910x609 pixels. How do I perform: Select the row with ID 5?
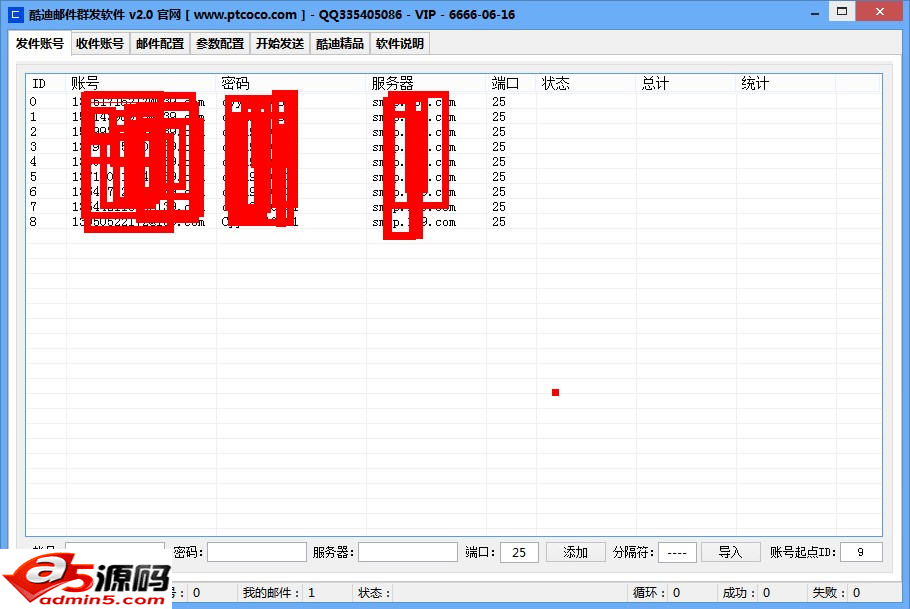454,177
